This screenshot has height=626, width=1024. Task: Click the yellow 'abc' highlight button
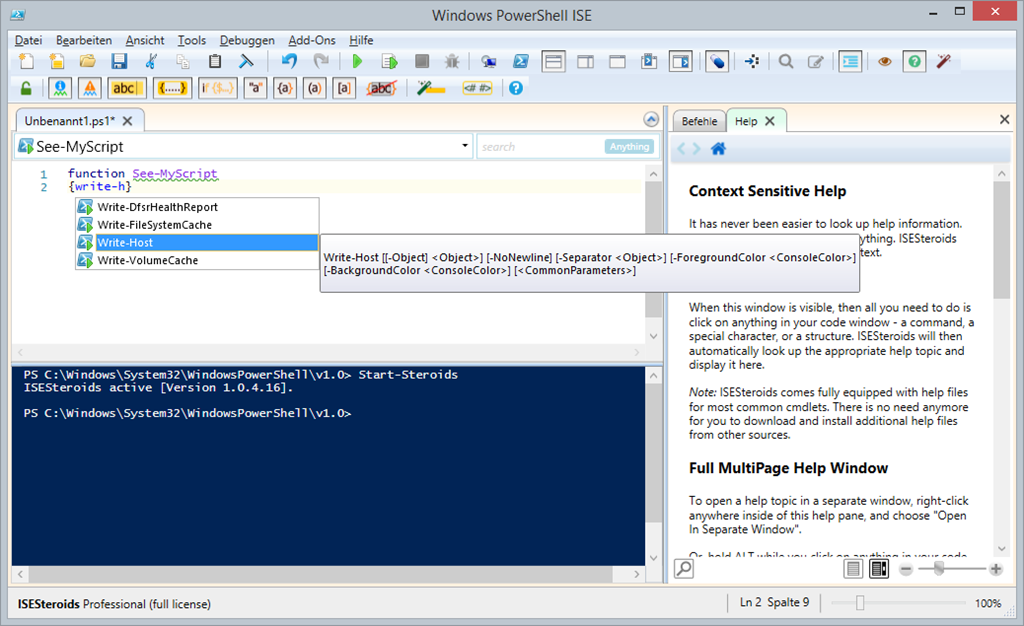coord(126,88)
